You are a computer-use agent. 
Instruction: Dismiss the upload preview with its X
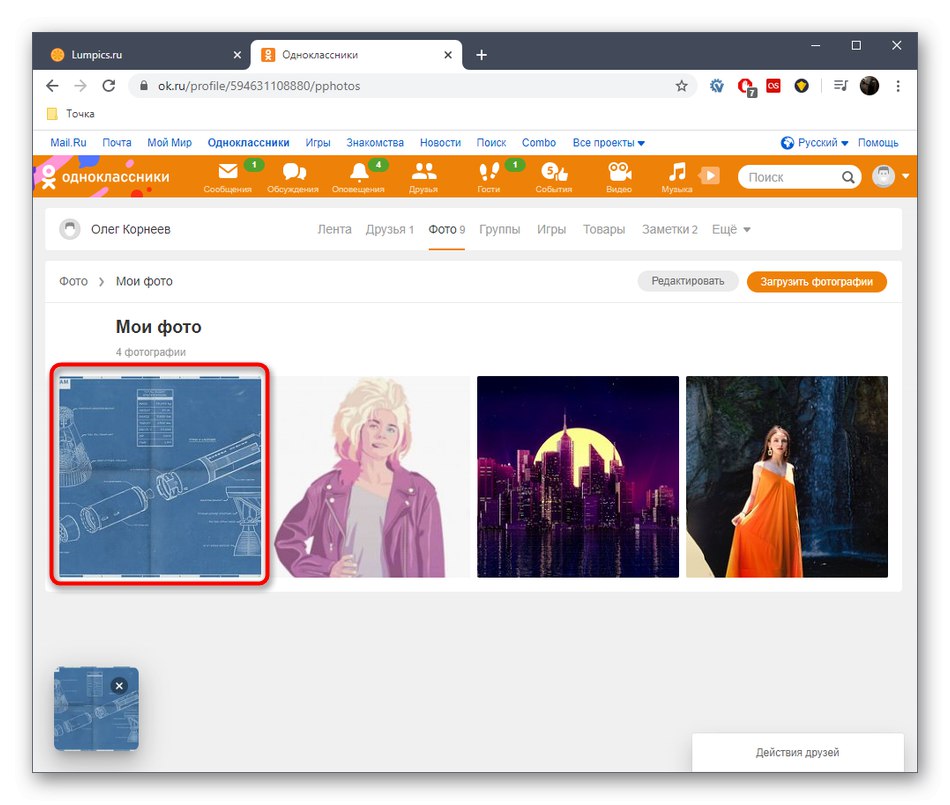click(x=119, y=686)
